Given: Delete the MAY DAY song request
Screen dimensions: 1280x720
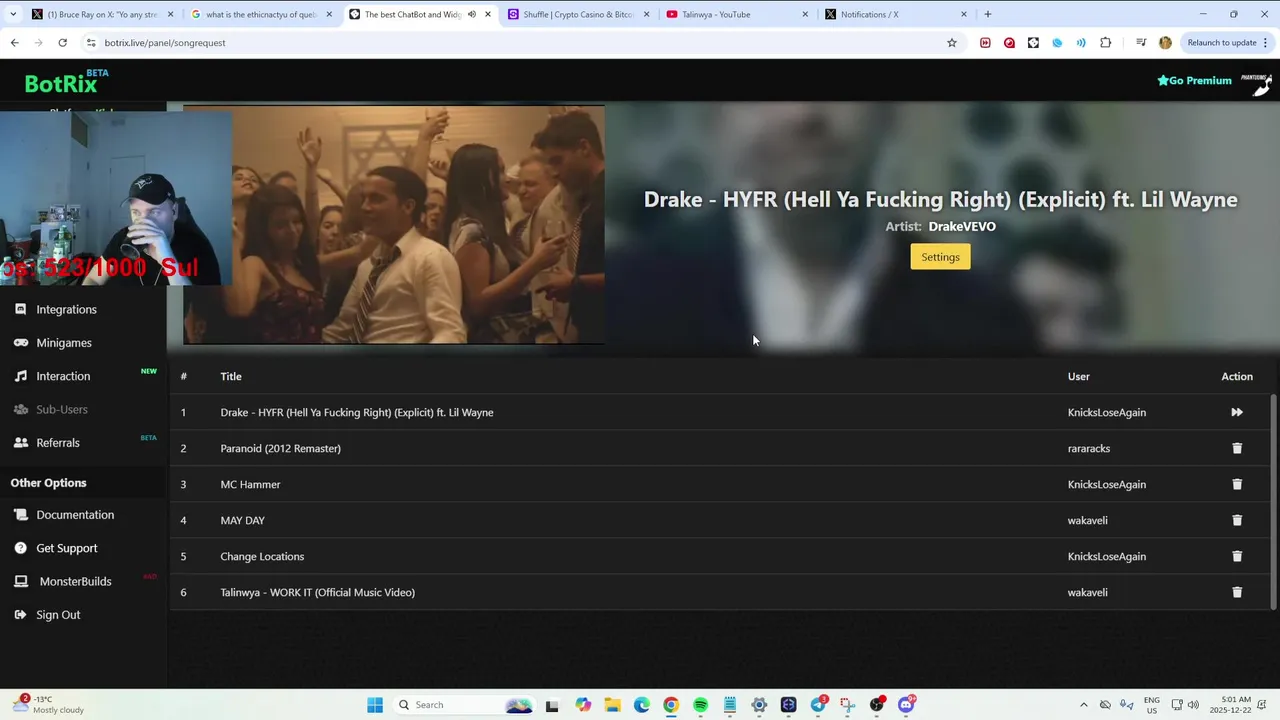Looking at the screenshot, I should pos(1237,520).
